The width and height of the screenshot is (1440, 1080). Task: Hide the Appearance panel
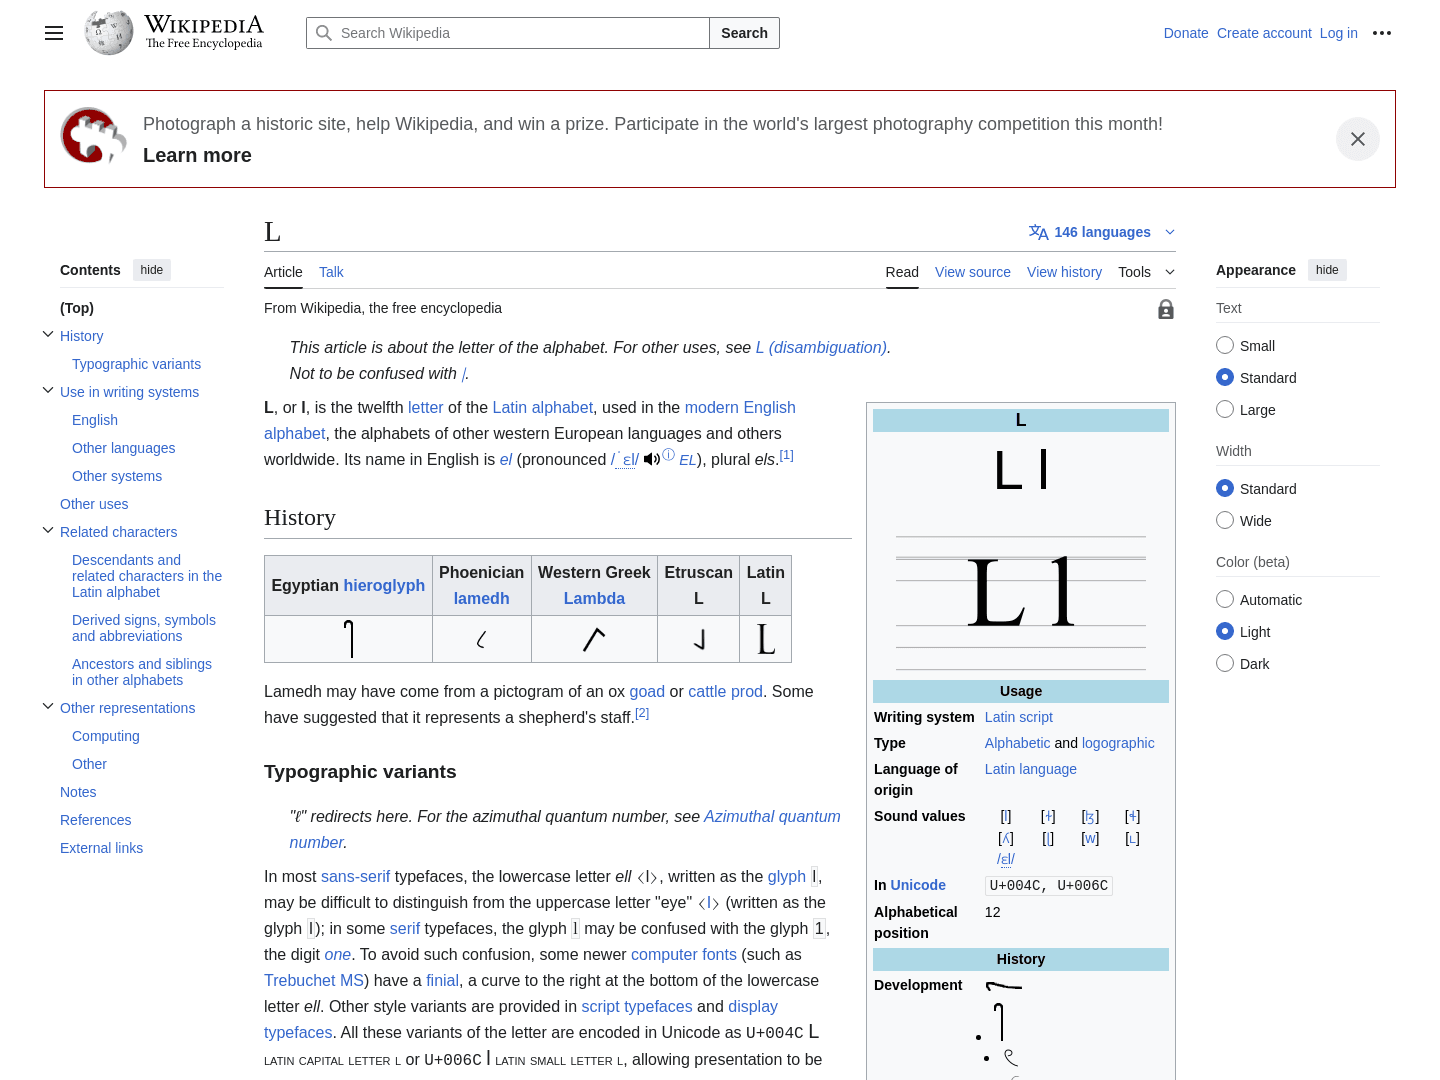pyautogui.click(x=1327, y=270)
